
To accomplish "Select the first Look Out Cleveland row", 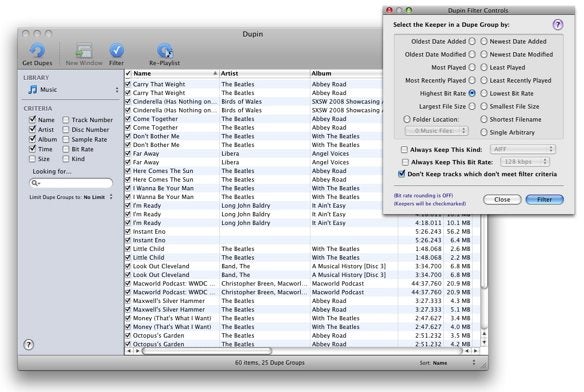I will [302, 266].
